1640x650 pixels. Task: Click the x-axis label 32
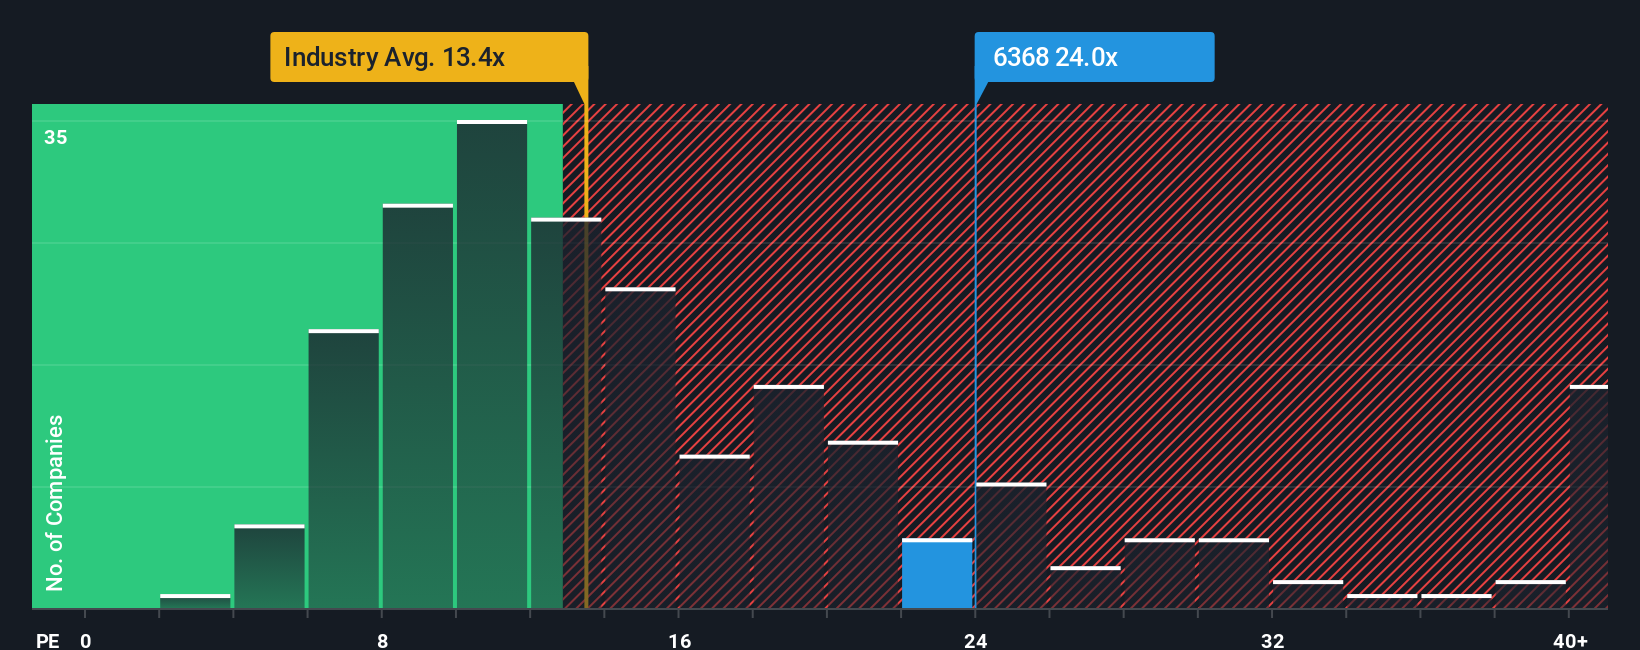[1272, 640]
